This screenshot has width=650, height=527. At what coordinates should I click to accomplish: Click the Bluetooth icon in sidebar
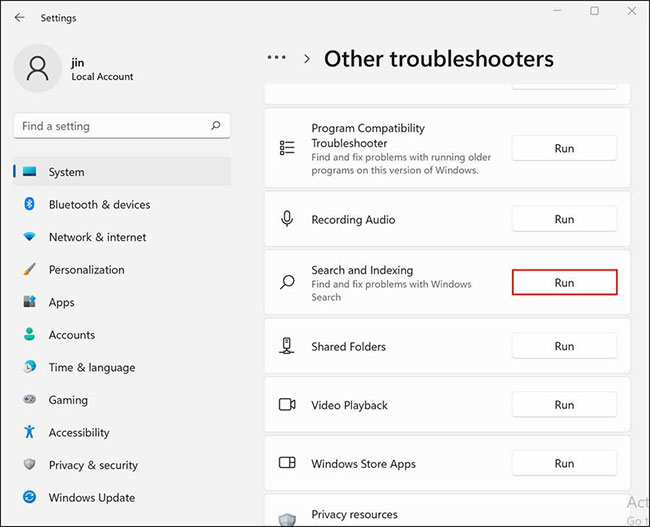pos(29,204)
